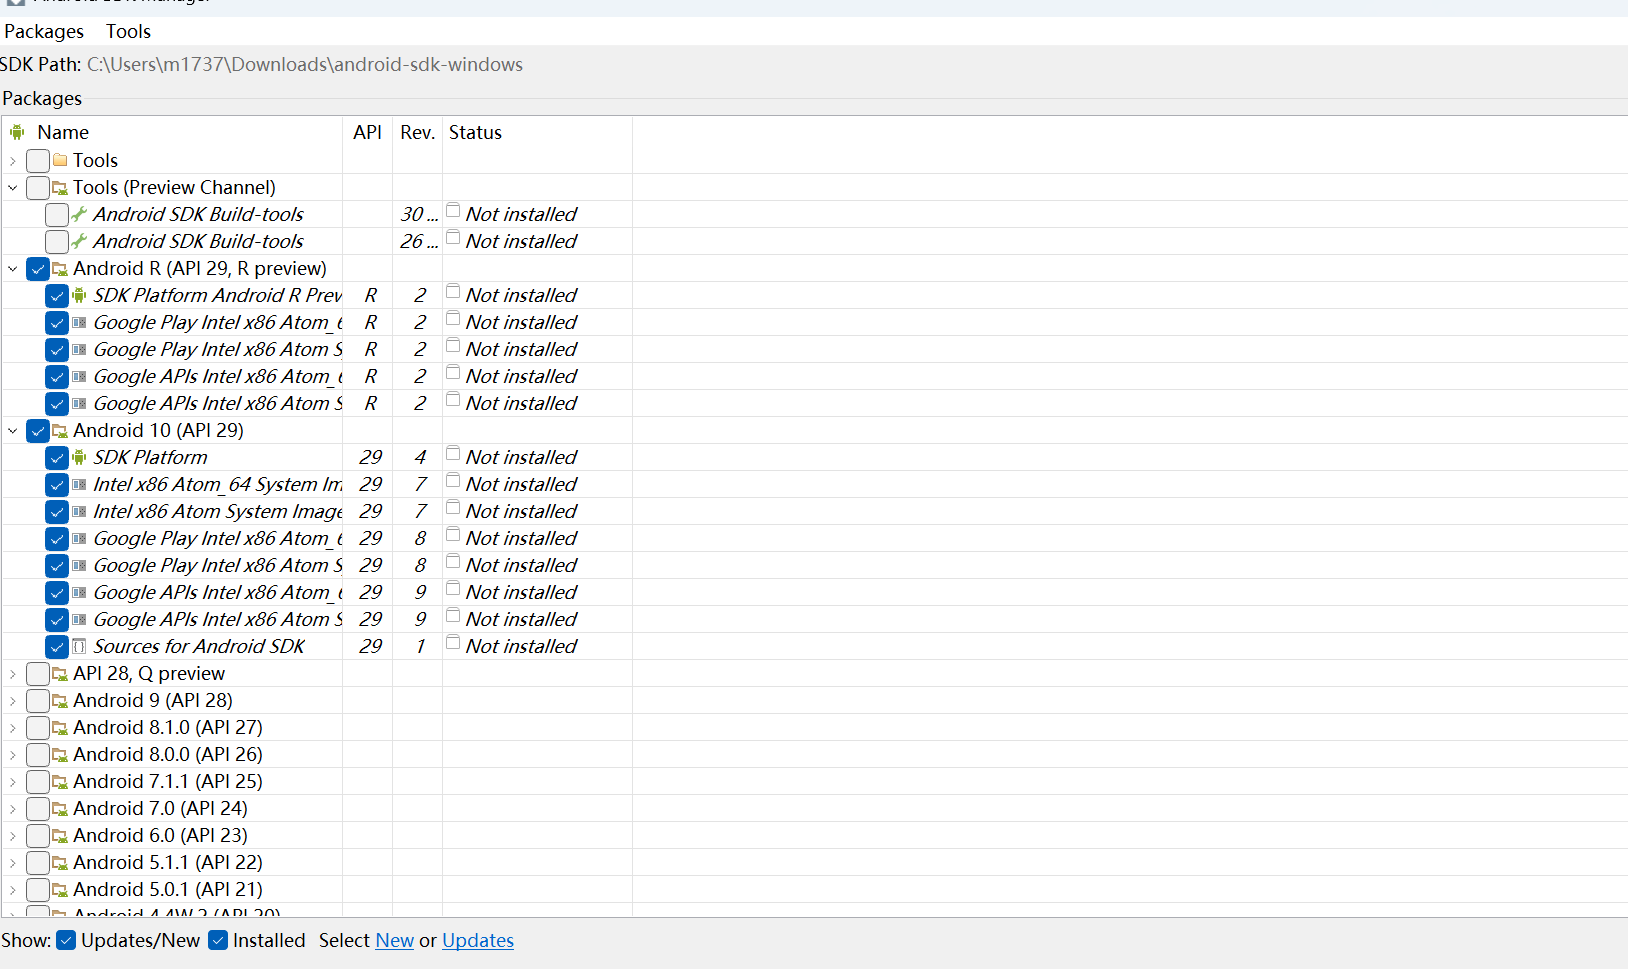Click the Android 6.0 (API 23) label
Viewport: 1628px width, 969px height.
click(x=160, y=835)
